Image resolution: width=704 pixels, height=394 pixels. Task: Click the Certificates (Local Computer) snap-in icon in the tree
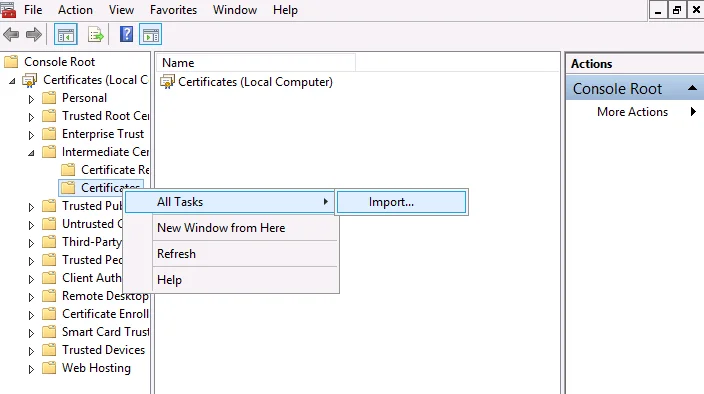pyautogui.click(x=30, y=80)
